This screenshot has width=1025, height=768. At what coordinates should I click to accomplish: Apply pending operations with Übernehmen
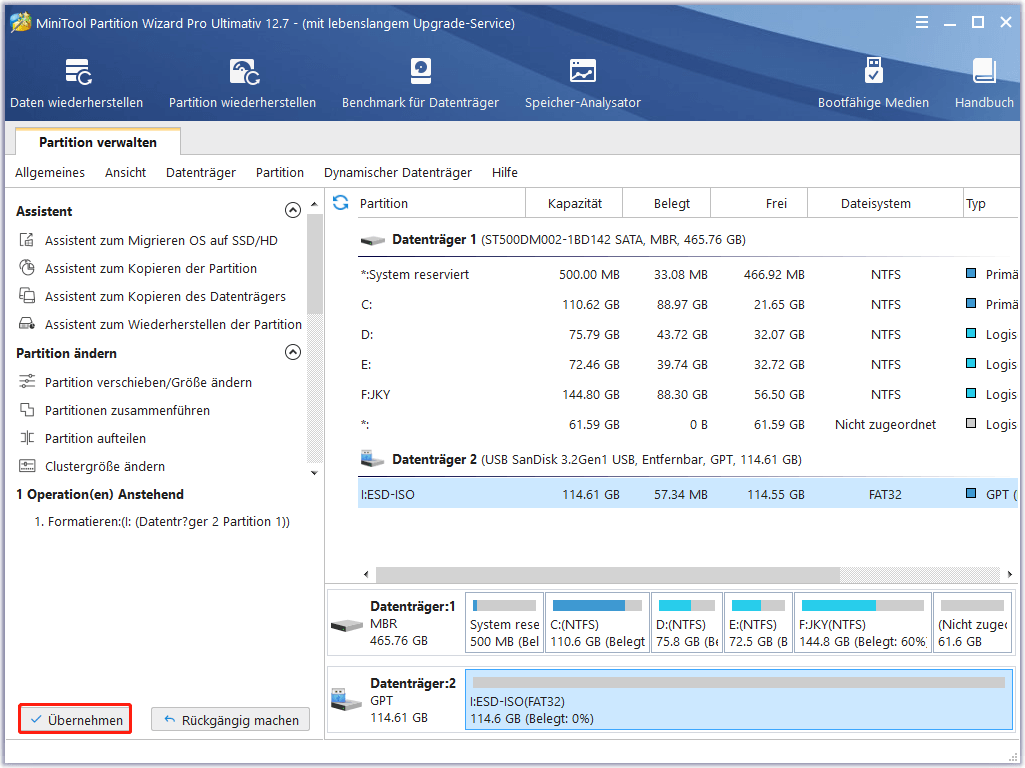pos(74,718)
